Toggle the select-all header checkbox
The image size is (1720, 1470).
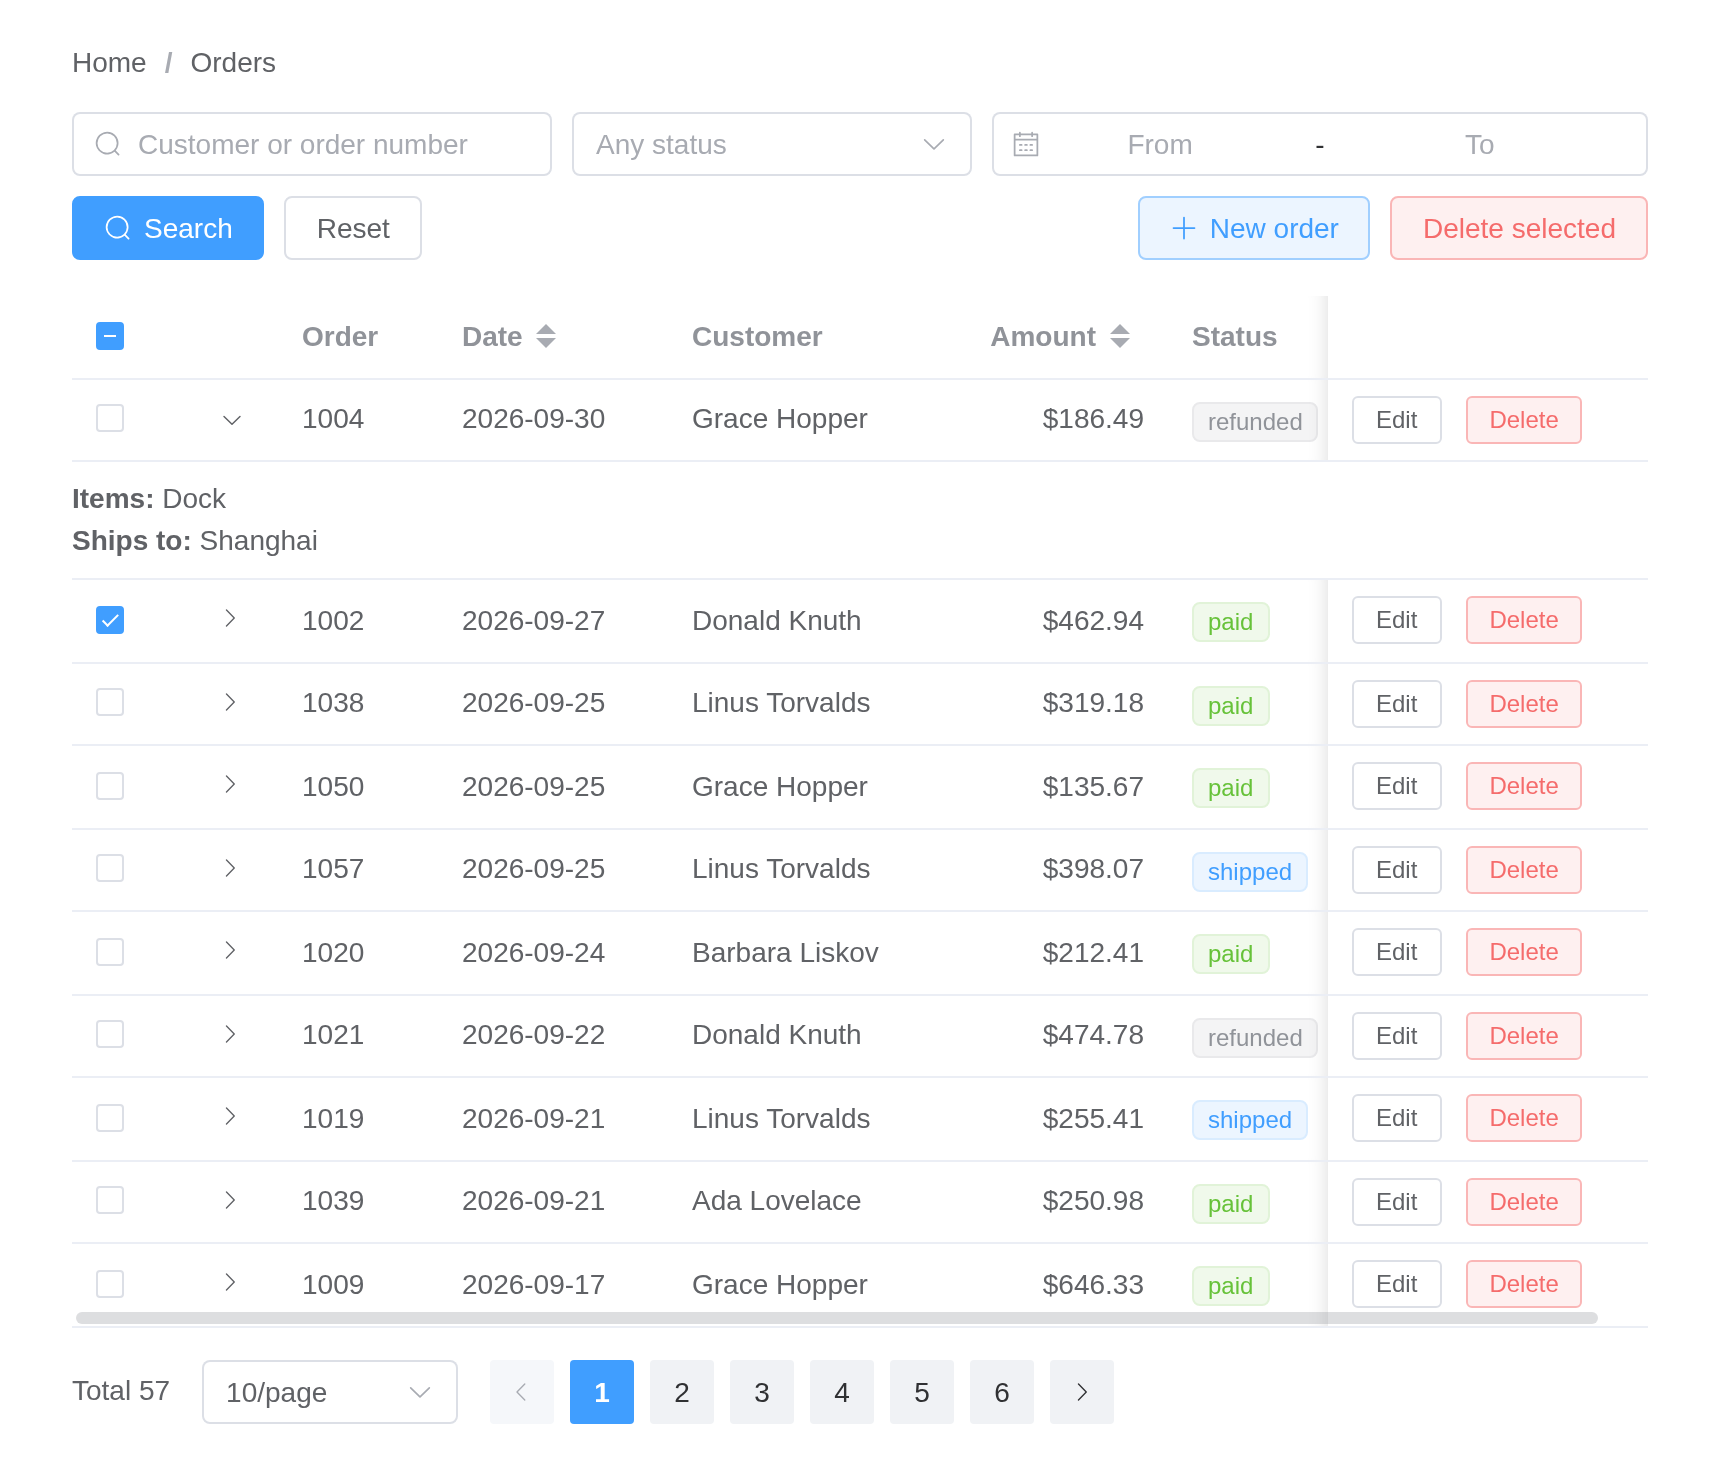coord(110,336)
